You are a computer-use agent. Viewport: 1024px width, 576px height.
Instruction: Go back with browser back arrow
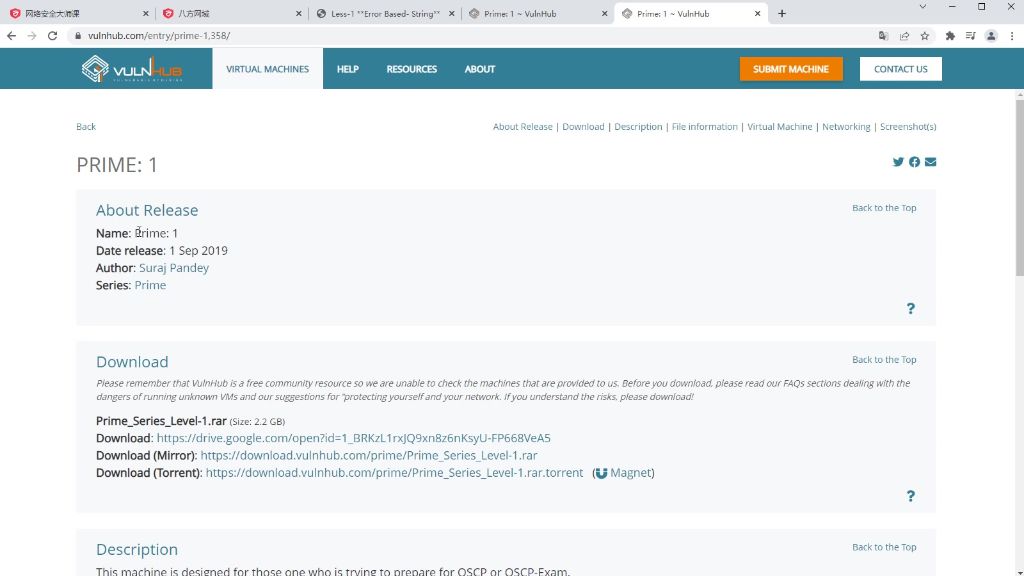11,36
